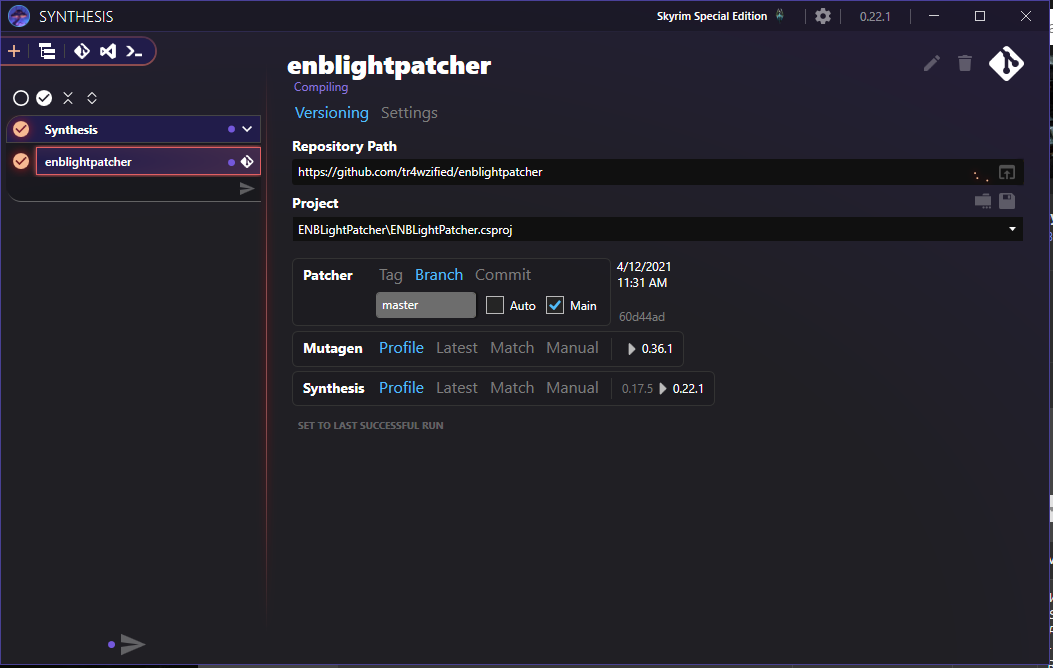Open the project folder icon
Screen dimensions: 1053x668
(982, 201)
